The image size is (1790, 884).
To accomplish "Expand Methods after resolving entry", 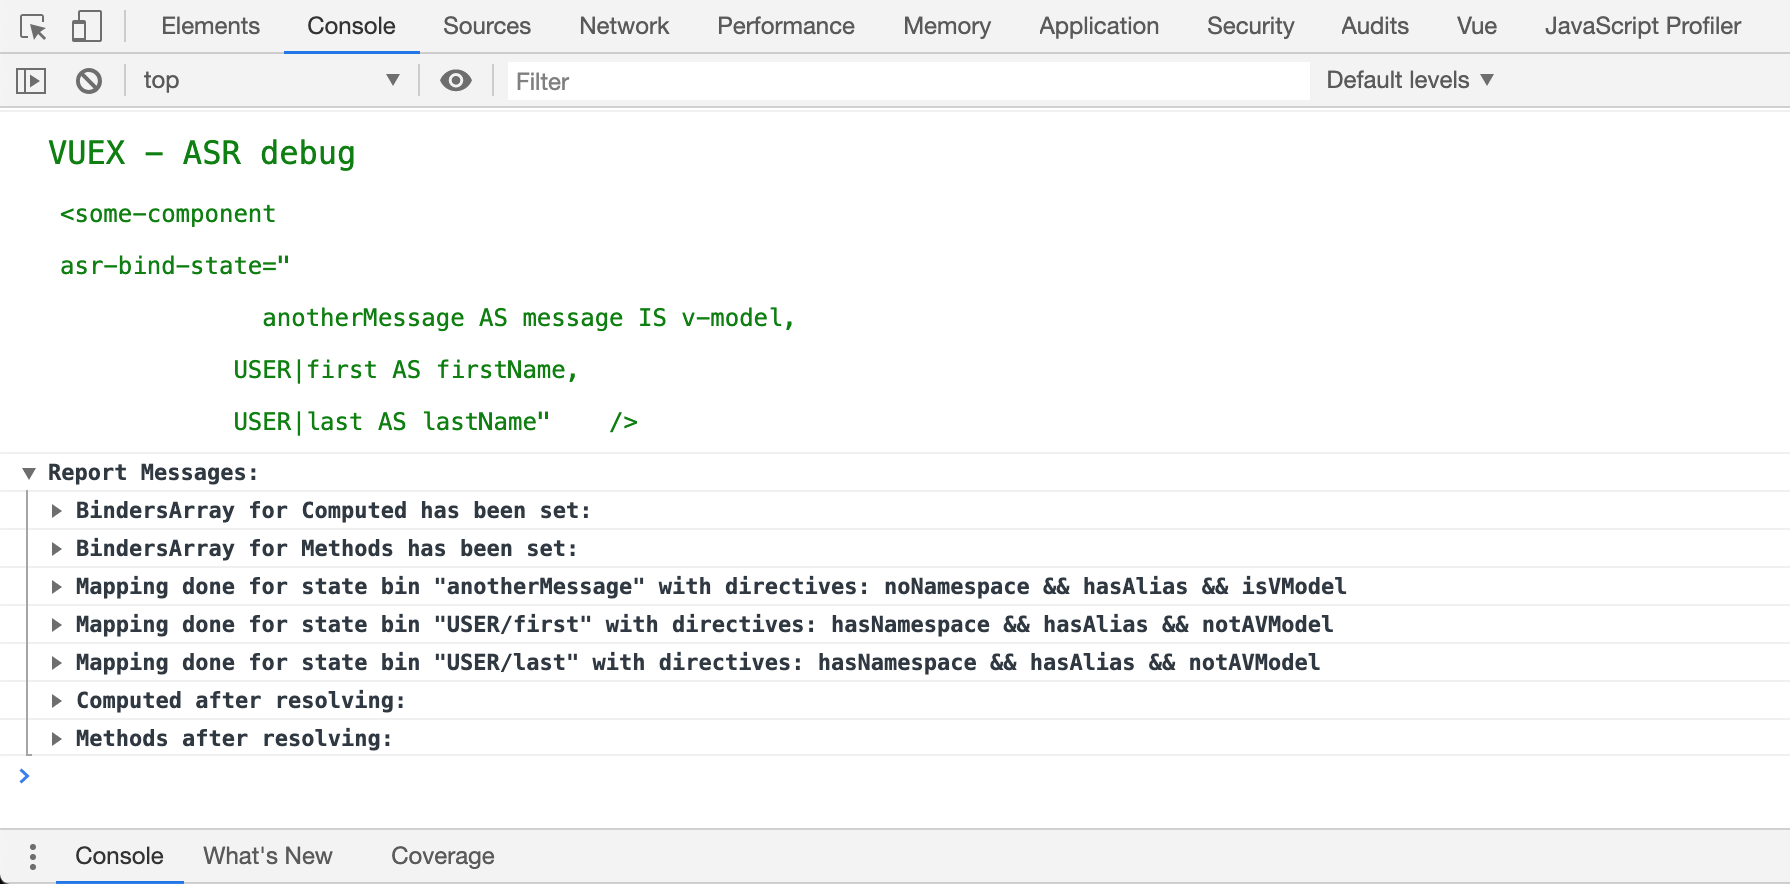I will [57, 739].
